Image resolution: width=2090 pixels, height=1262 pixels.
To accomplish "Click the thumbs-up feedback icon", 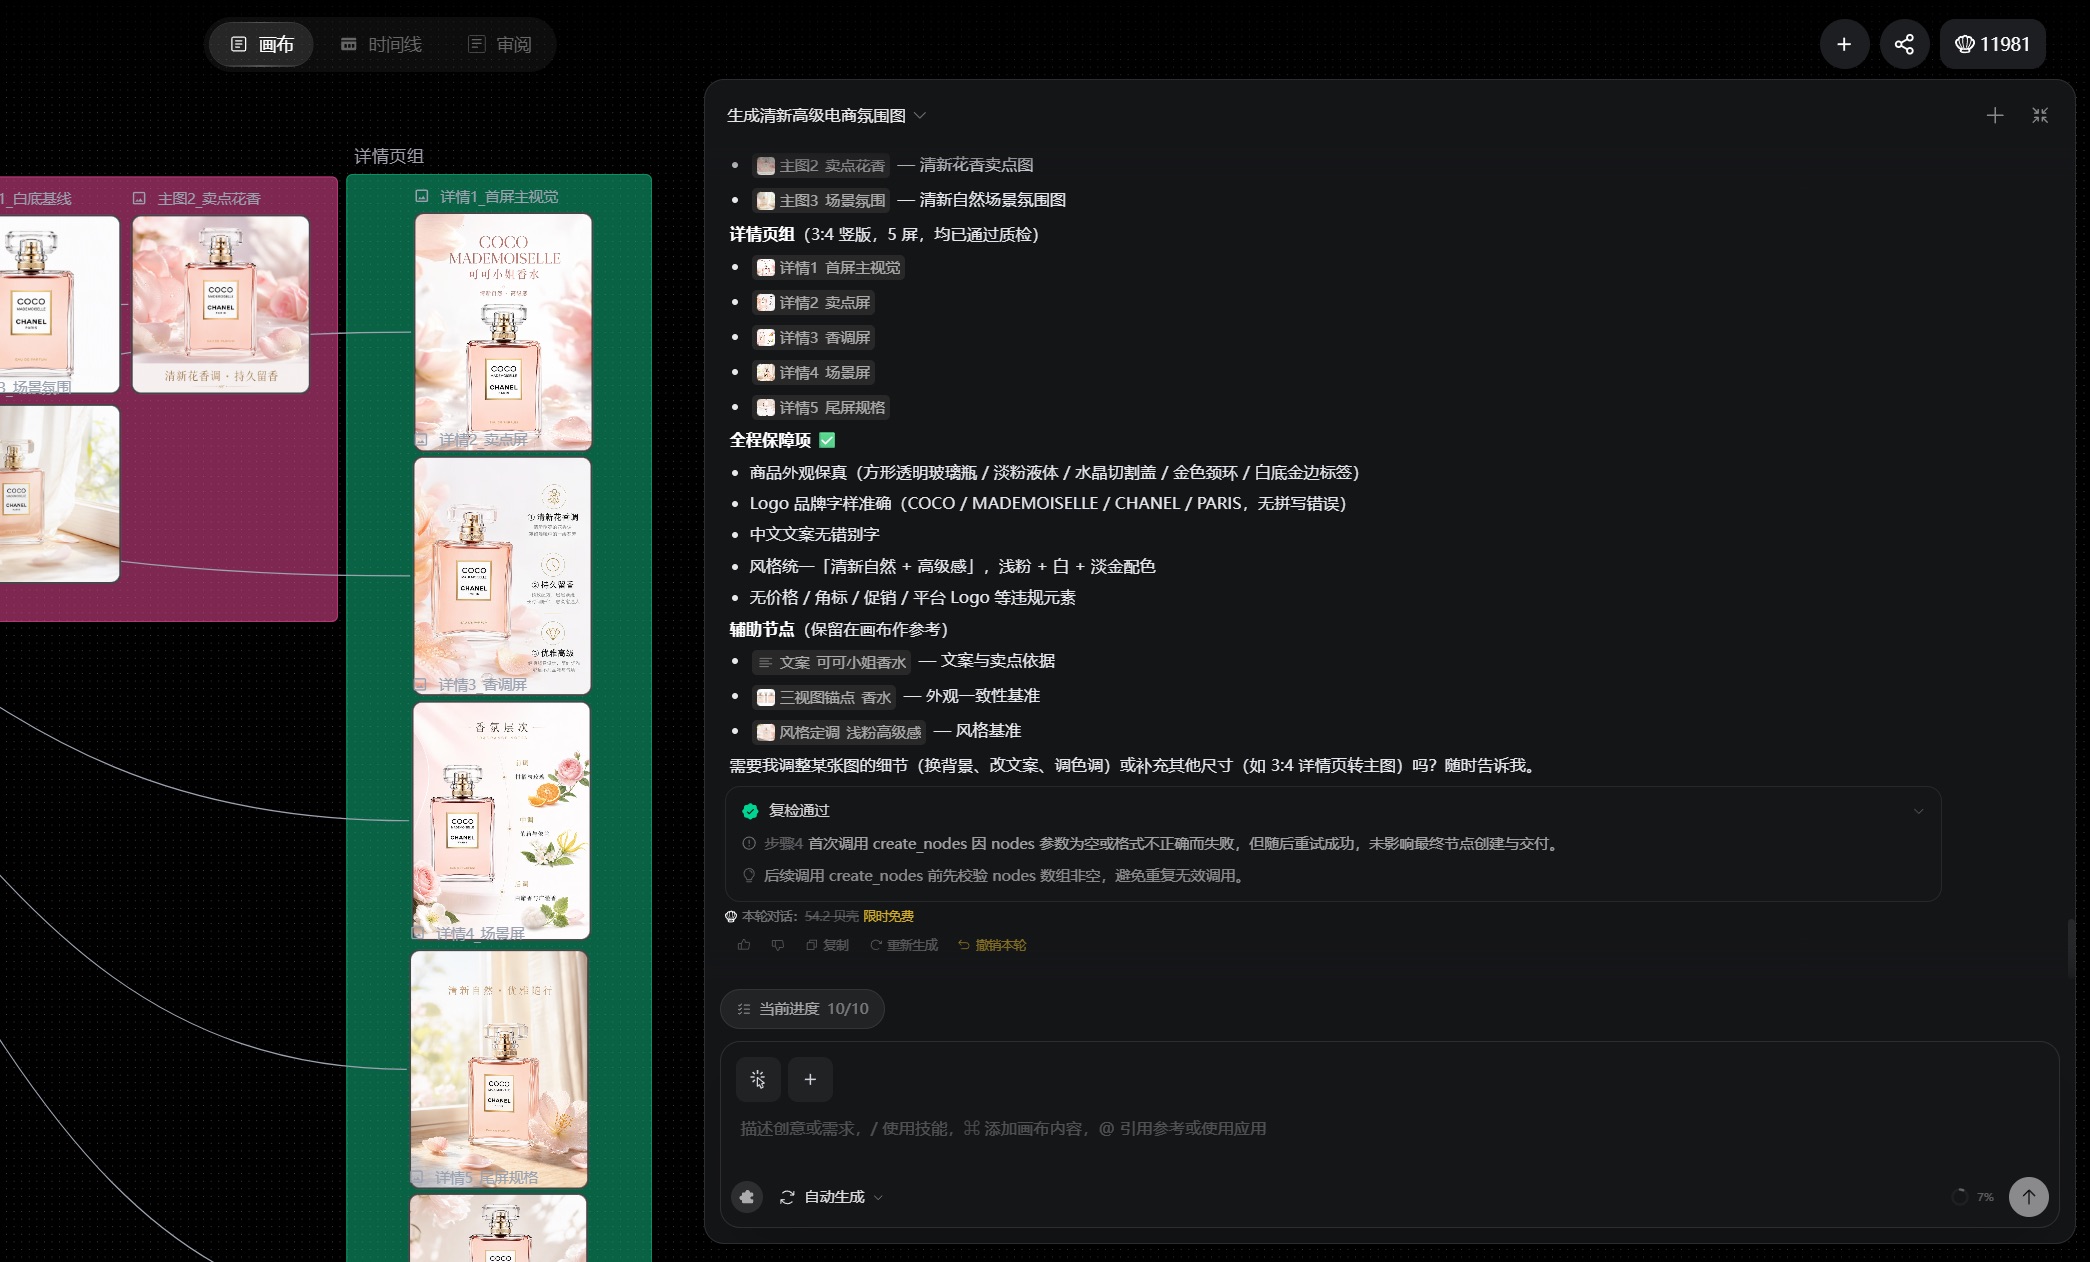I will (x=743, y=945).
